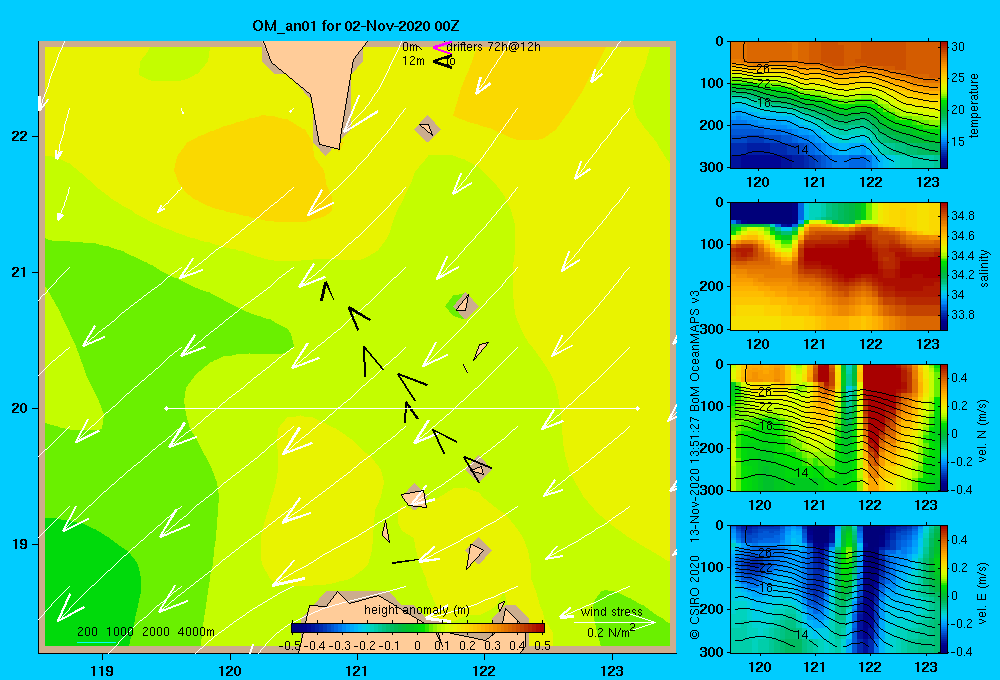This screenshot has width=1000, height=680.
Task: Click longitude label 119 on main map
Action: 102,670
